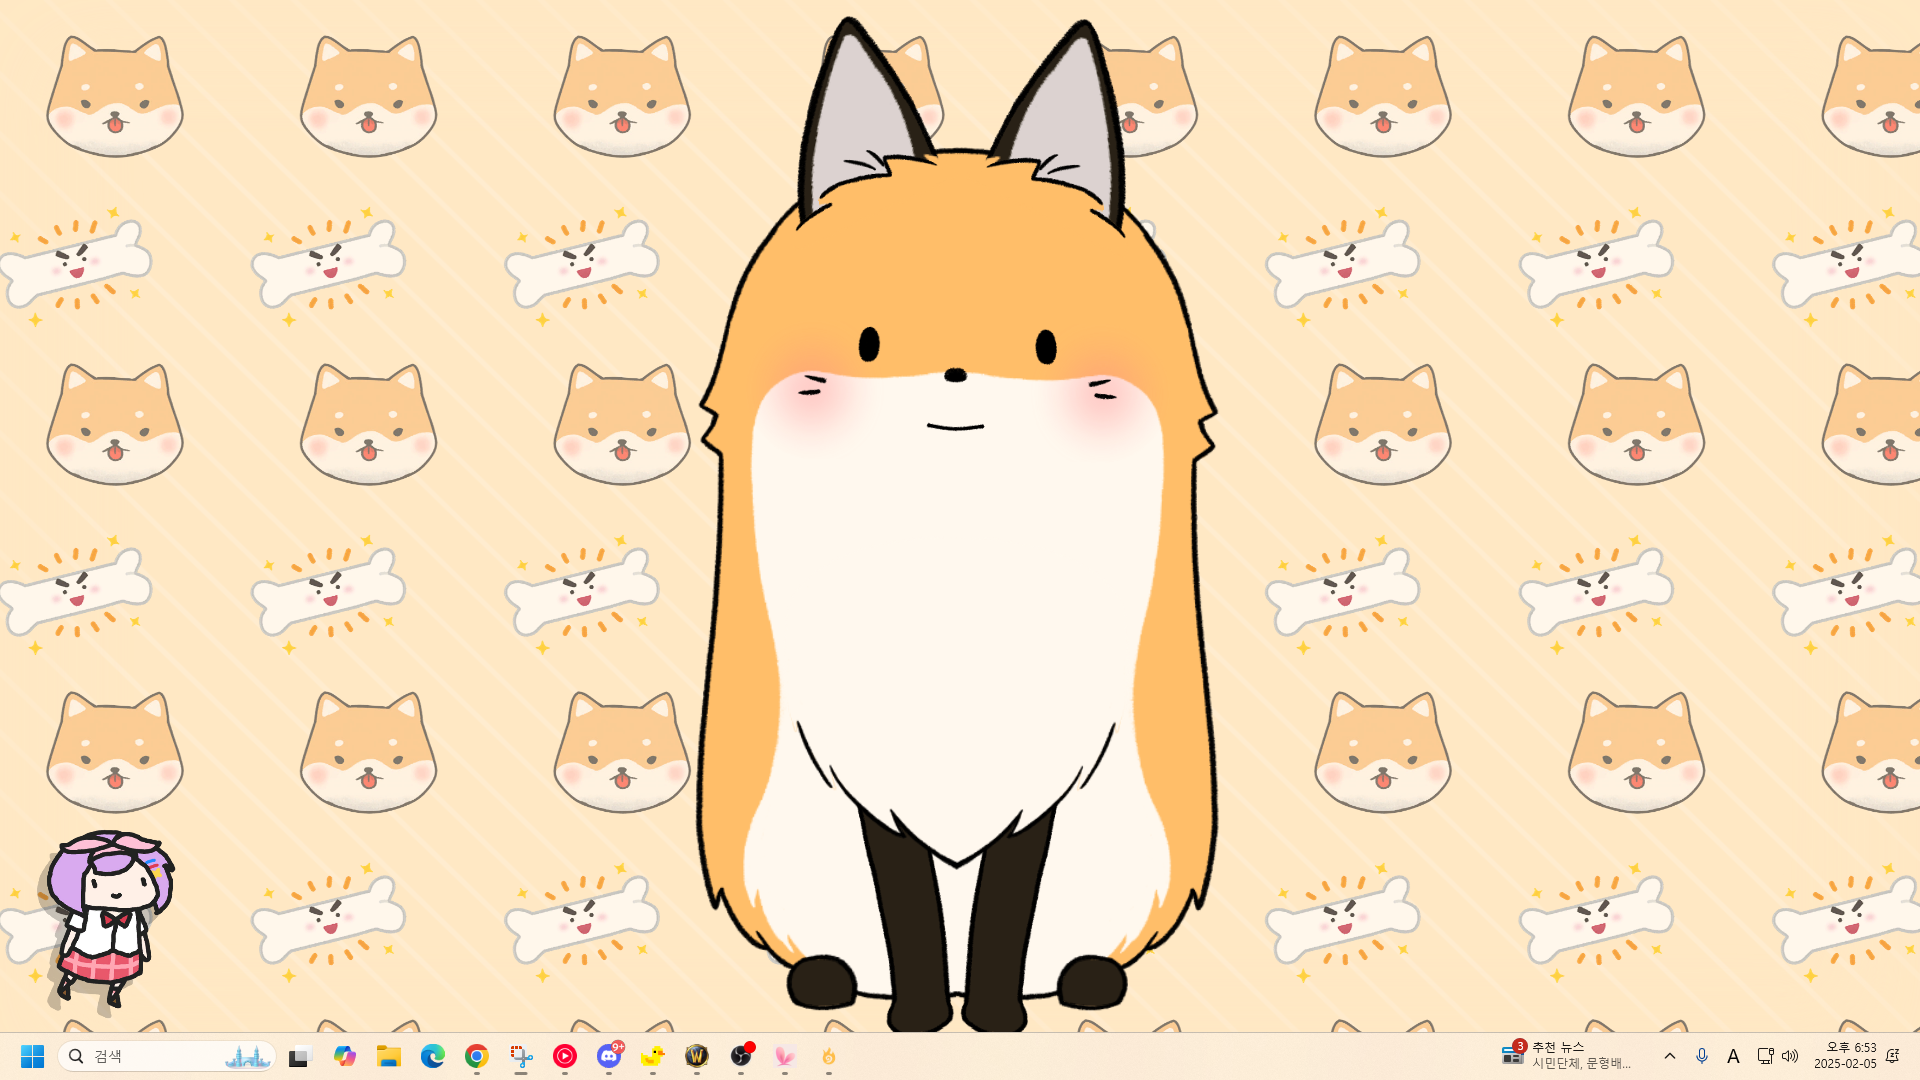
Task: Open Microsoft Edge browser
Action: (x=433, y=1056)
